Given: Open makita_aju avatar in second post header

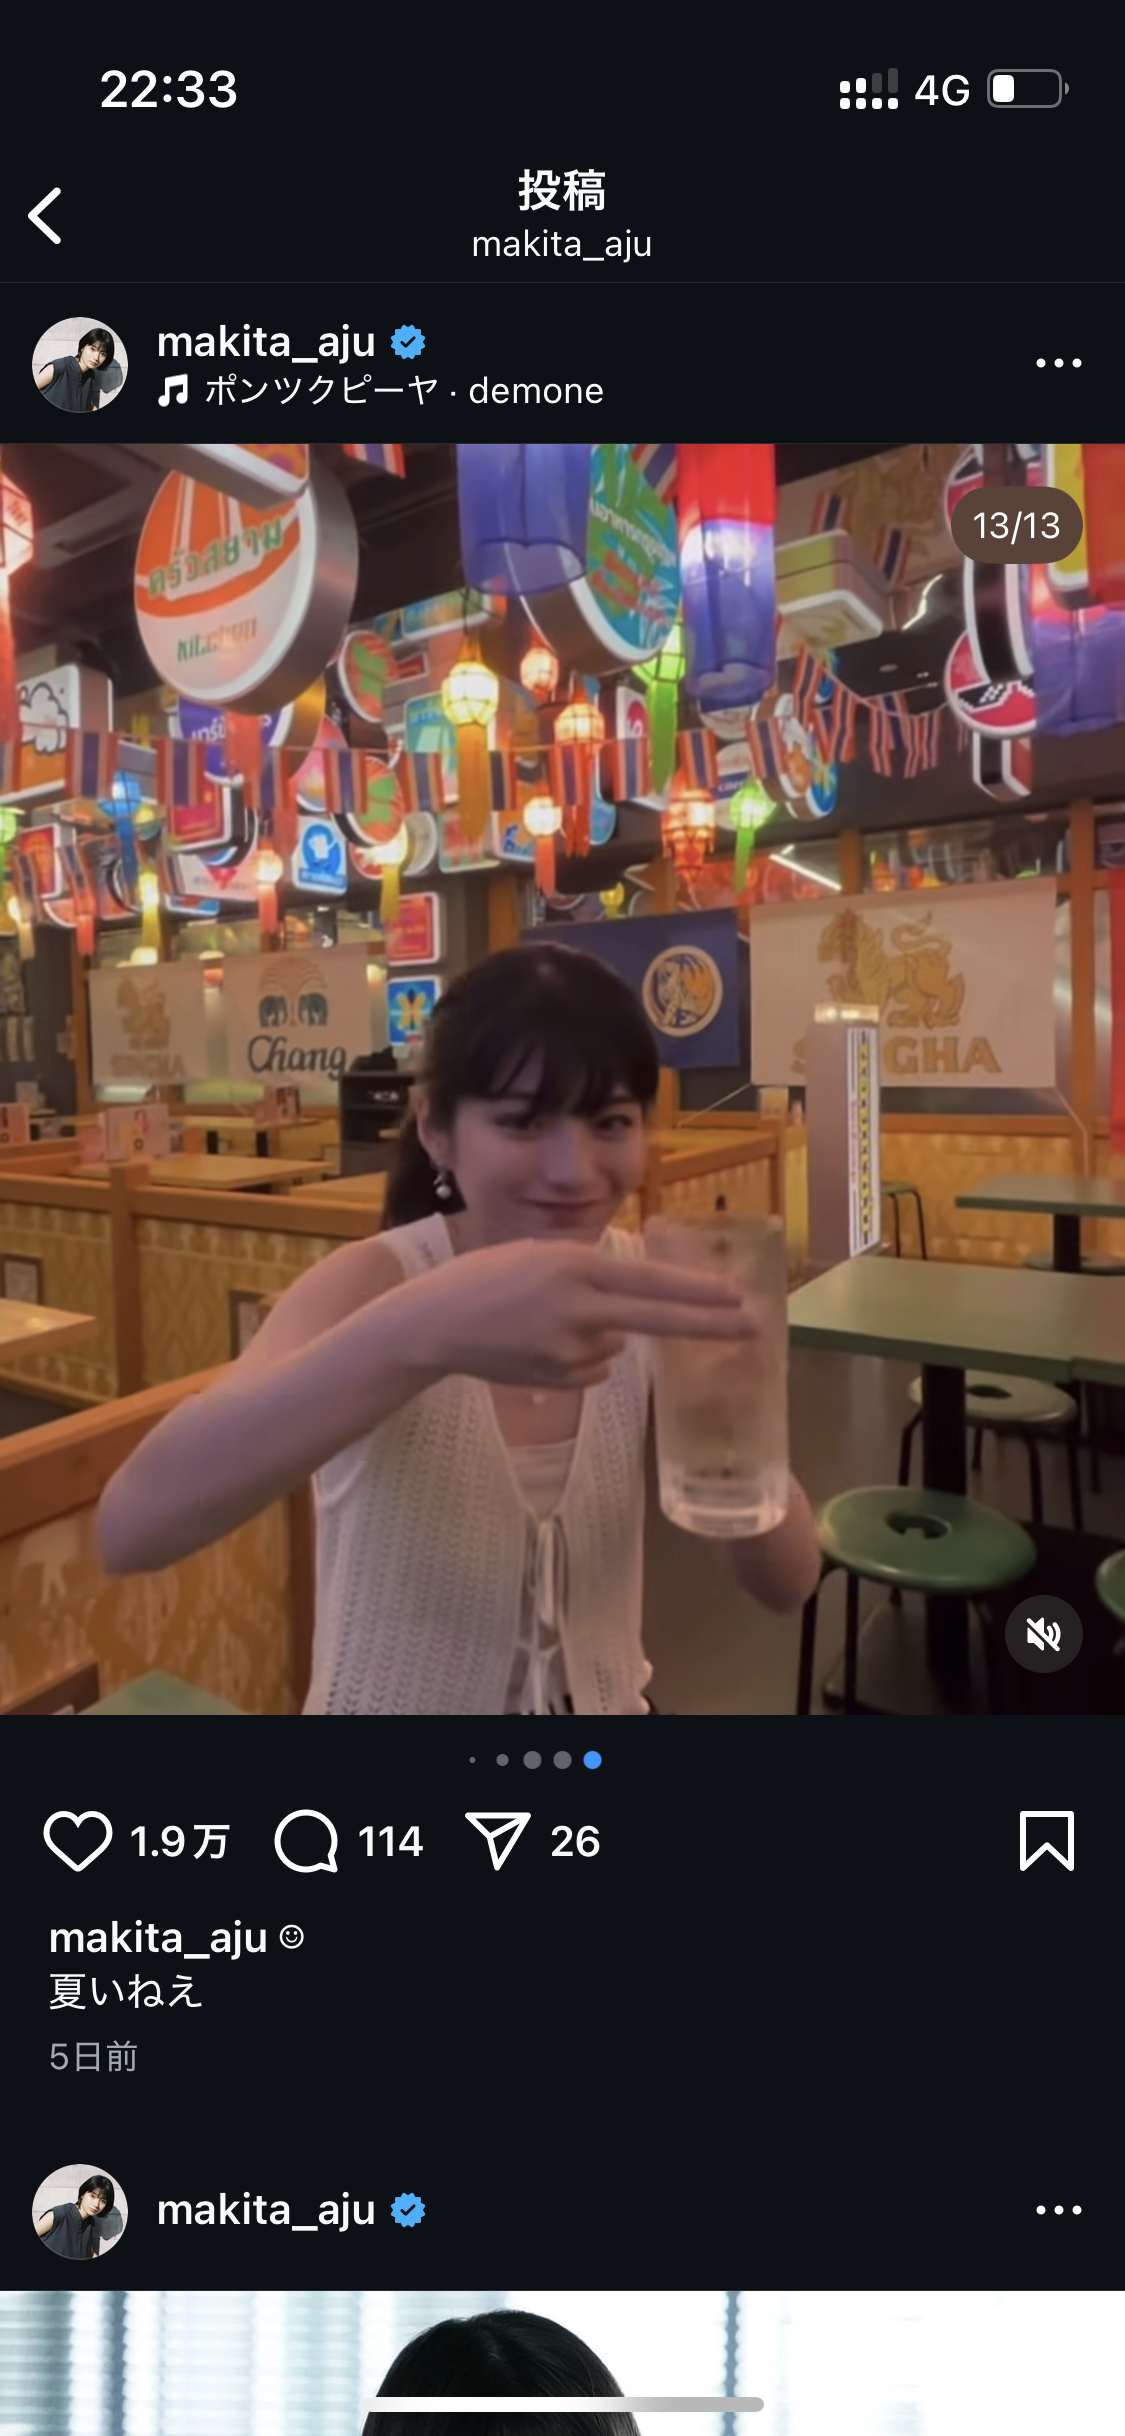Looking at the screenshot, I should pyautogui.click(x=80, y=2211).
